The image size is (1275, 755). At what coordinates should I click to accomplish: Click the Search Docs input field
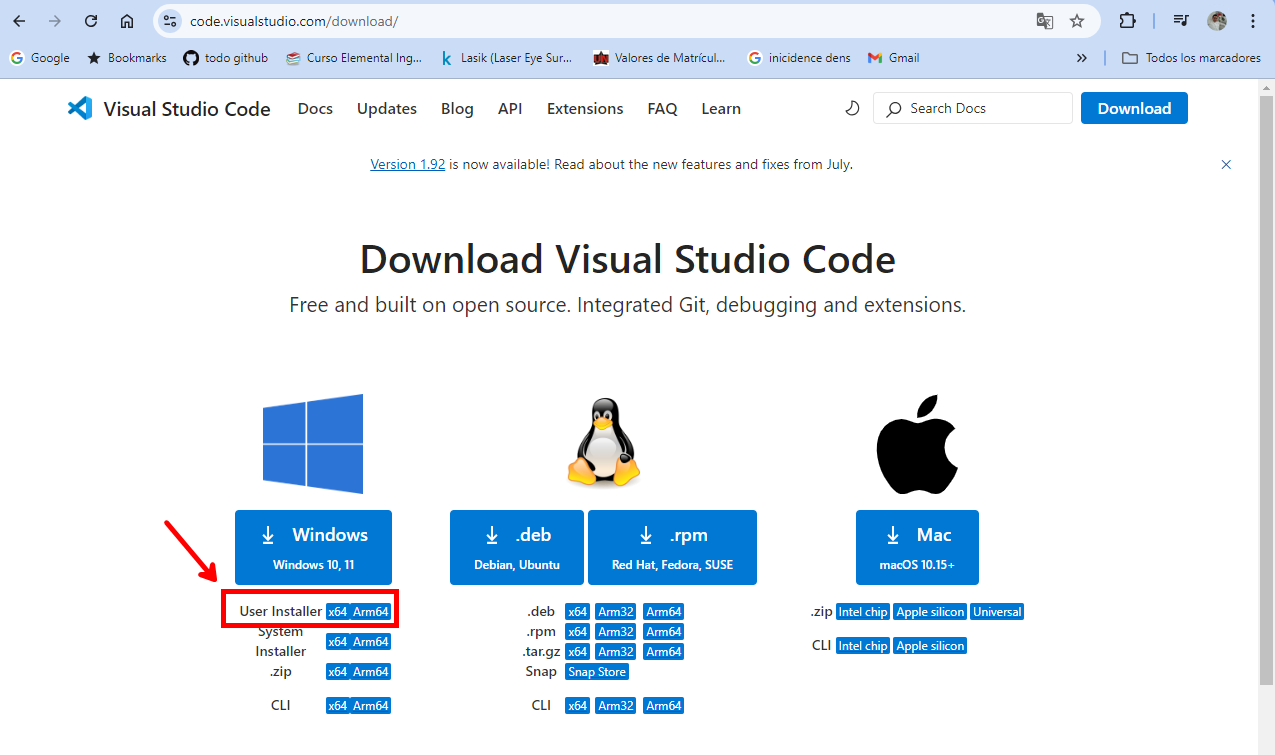(973, 108)
